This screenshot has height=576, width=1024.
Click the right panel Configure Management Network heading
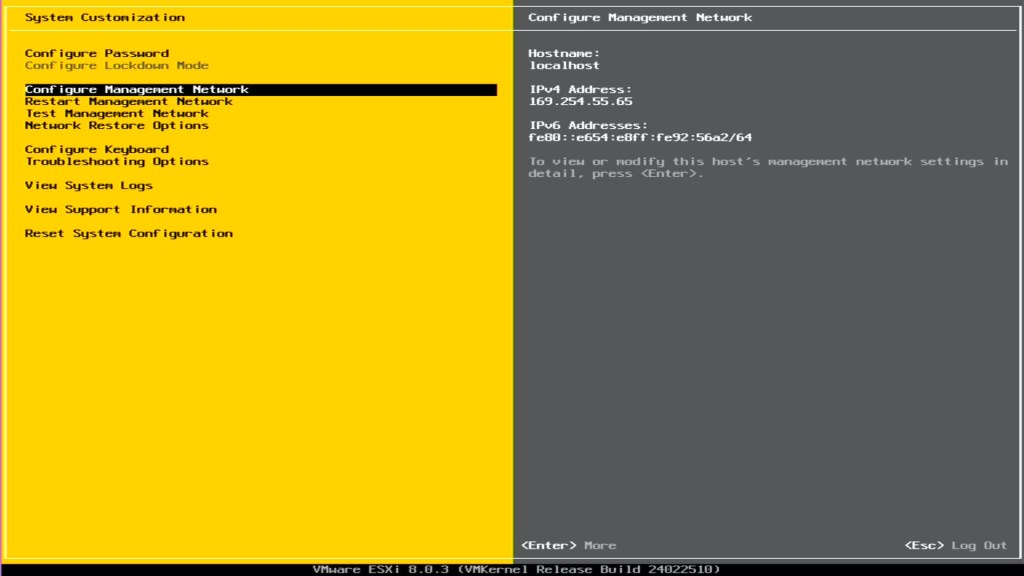pyautogui.click(x=640, y=18)
